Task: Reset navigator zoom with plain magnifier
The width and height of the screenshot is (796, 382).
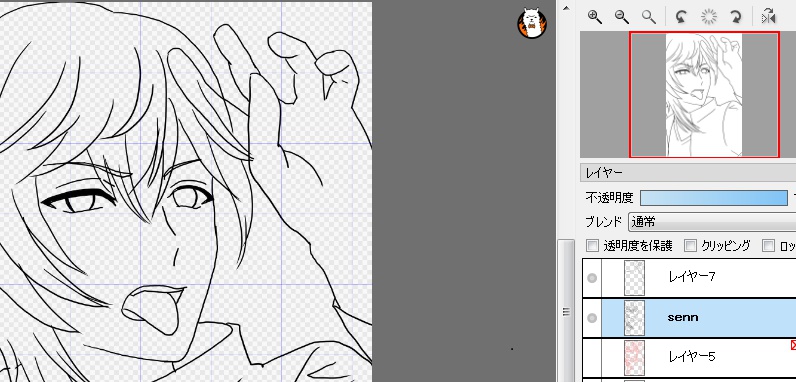Action: [649, 17]
